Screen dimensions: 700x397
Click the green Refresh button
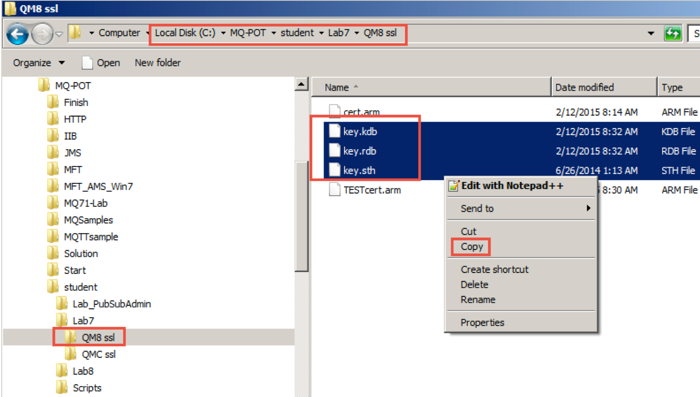coord(673,33)
